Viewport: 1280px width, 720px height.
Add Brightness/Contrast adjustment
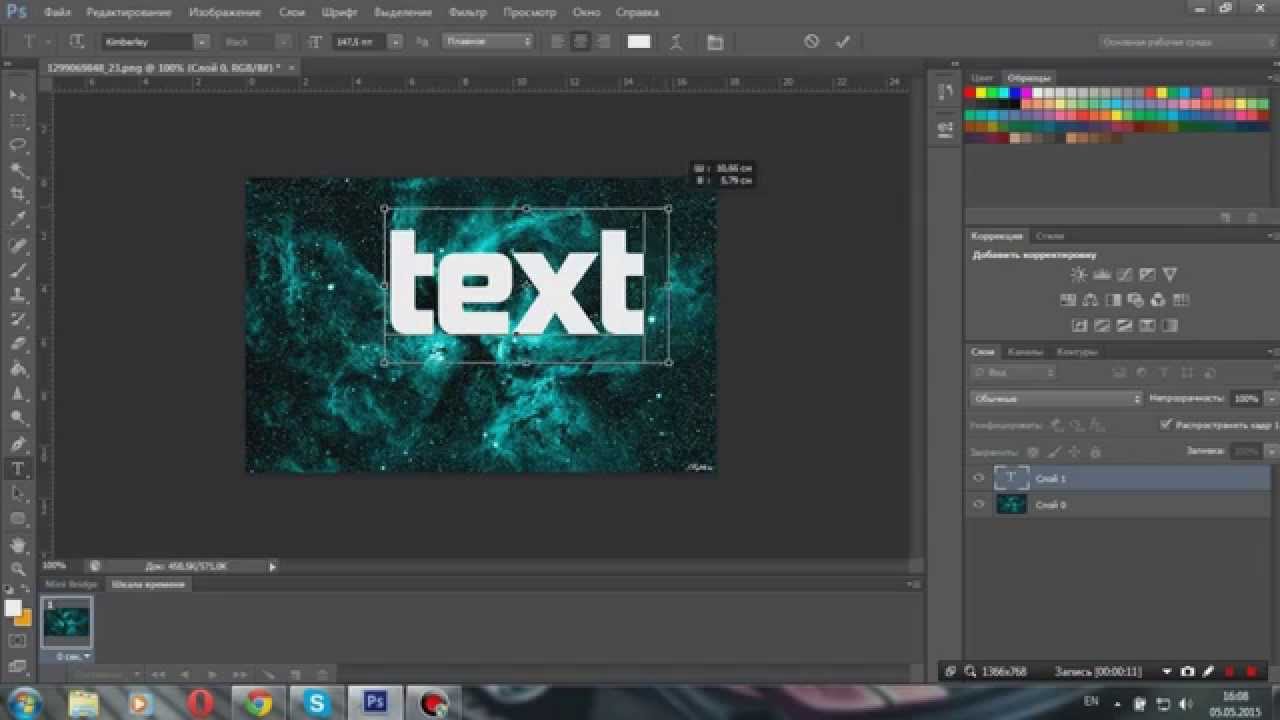click(1079, 275)
